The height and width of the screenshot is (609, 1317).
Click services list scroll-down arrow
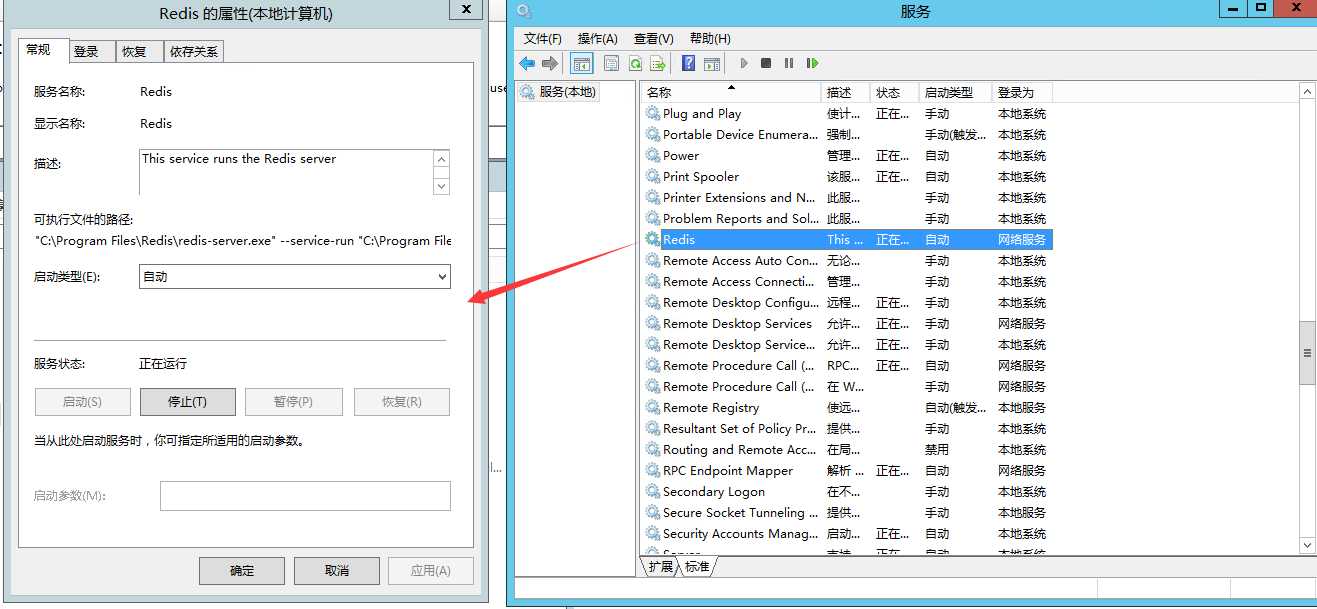(x=1306, y=545)
